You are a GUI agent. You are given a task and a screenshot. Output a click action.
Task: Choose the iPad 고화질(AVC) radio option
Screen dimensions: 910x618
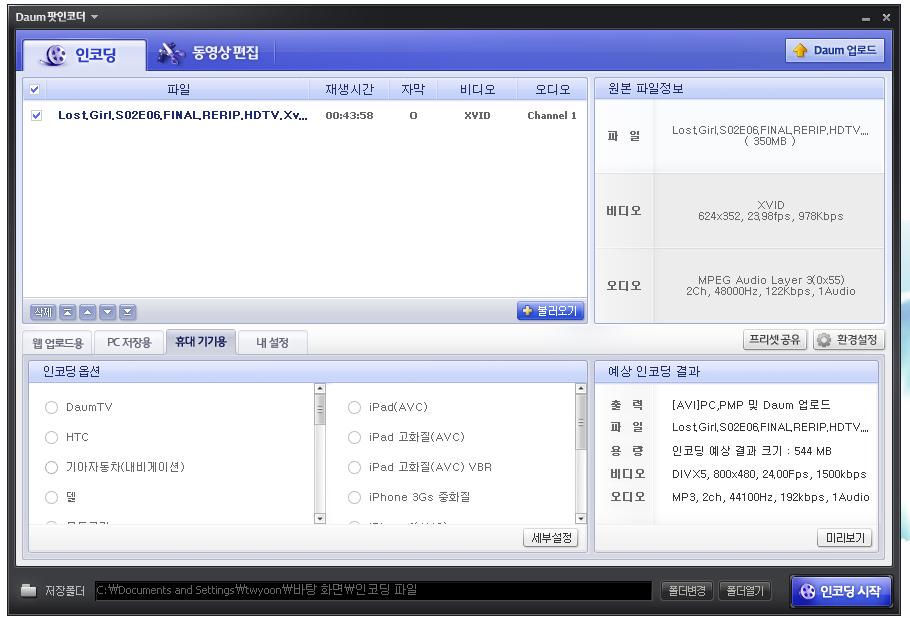coord(354,437)
